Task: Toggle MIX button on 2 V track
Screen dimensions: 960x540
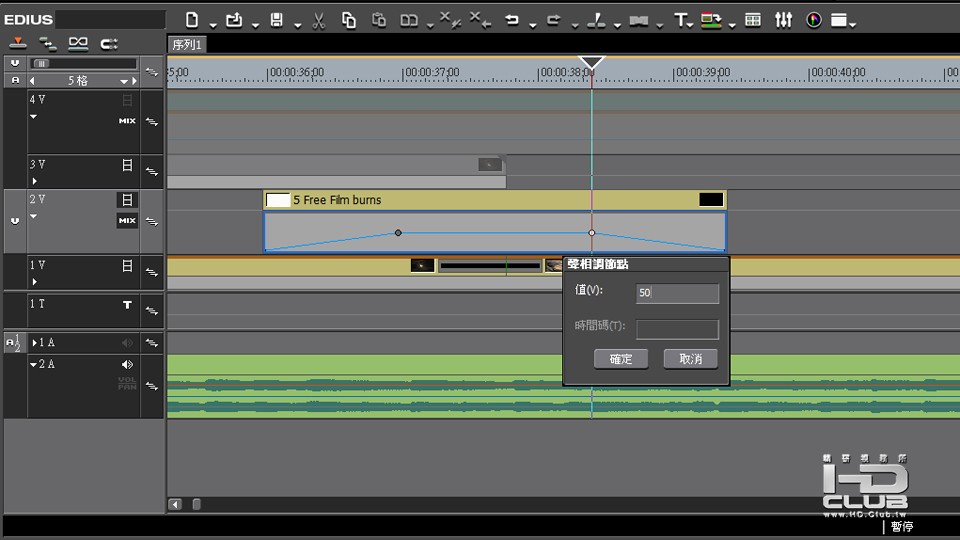Action: [x=127, y=221]
